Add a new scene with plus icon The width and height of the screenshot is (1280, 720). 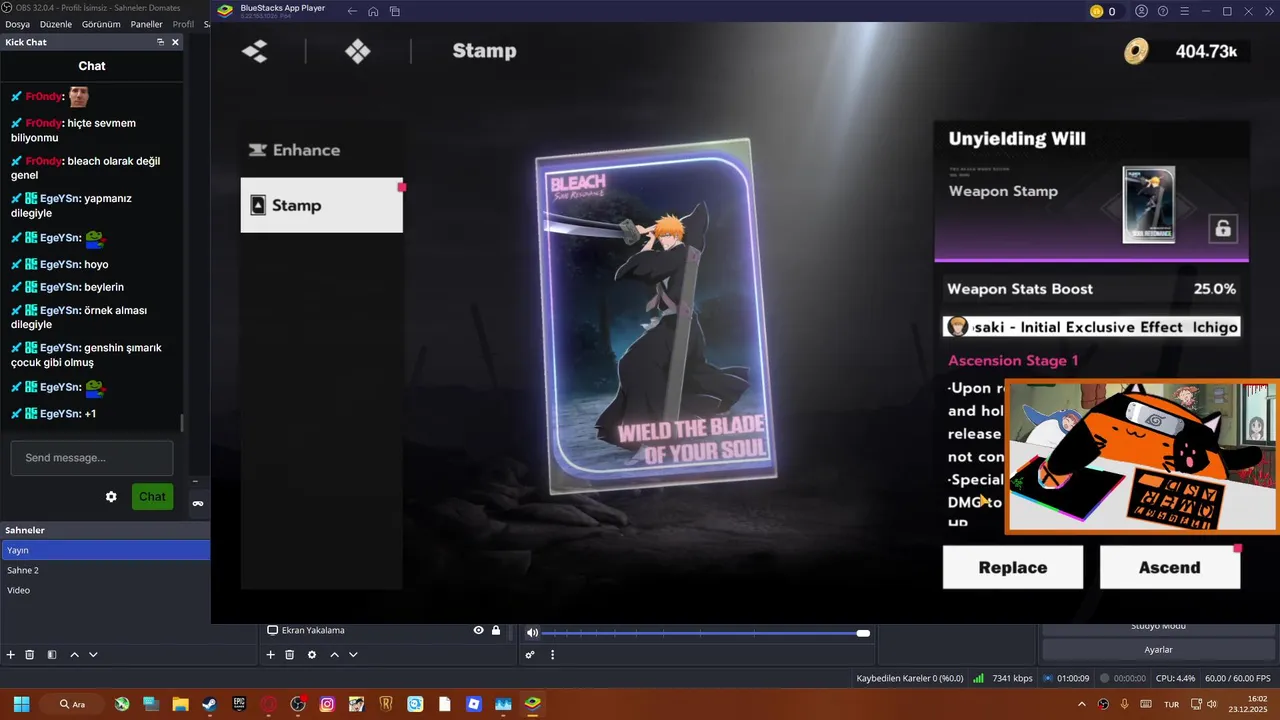pos(11,655)
